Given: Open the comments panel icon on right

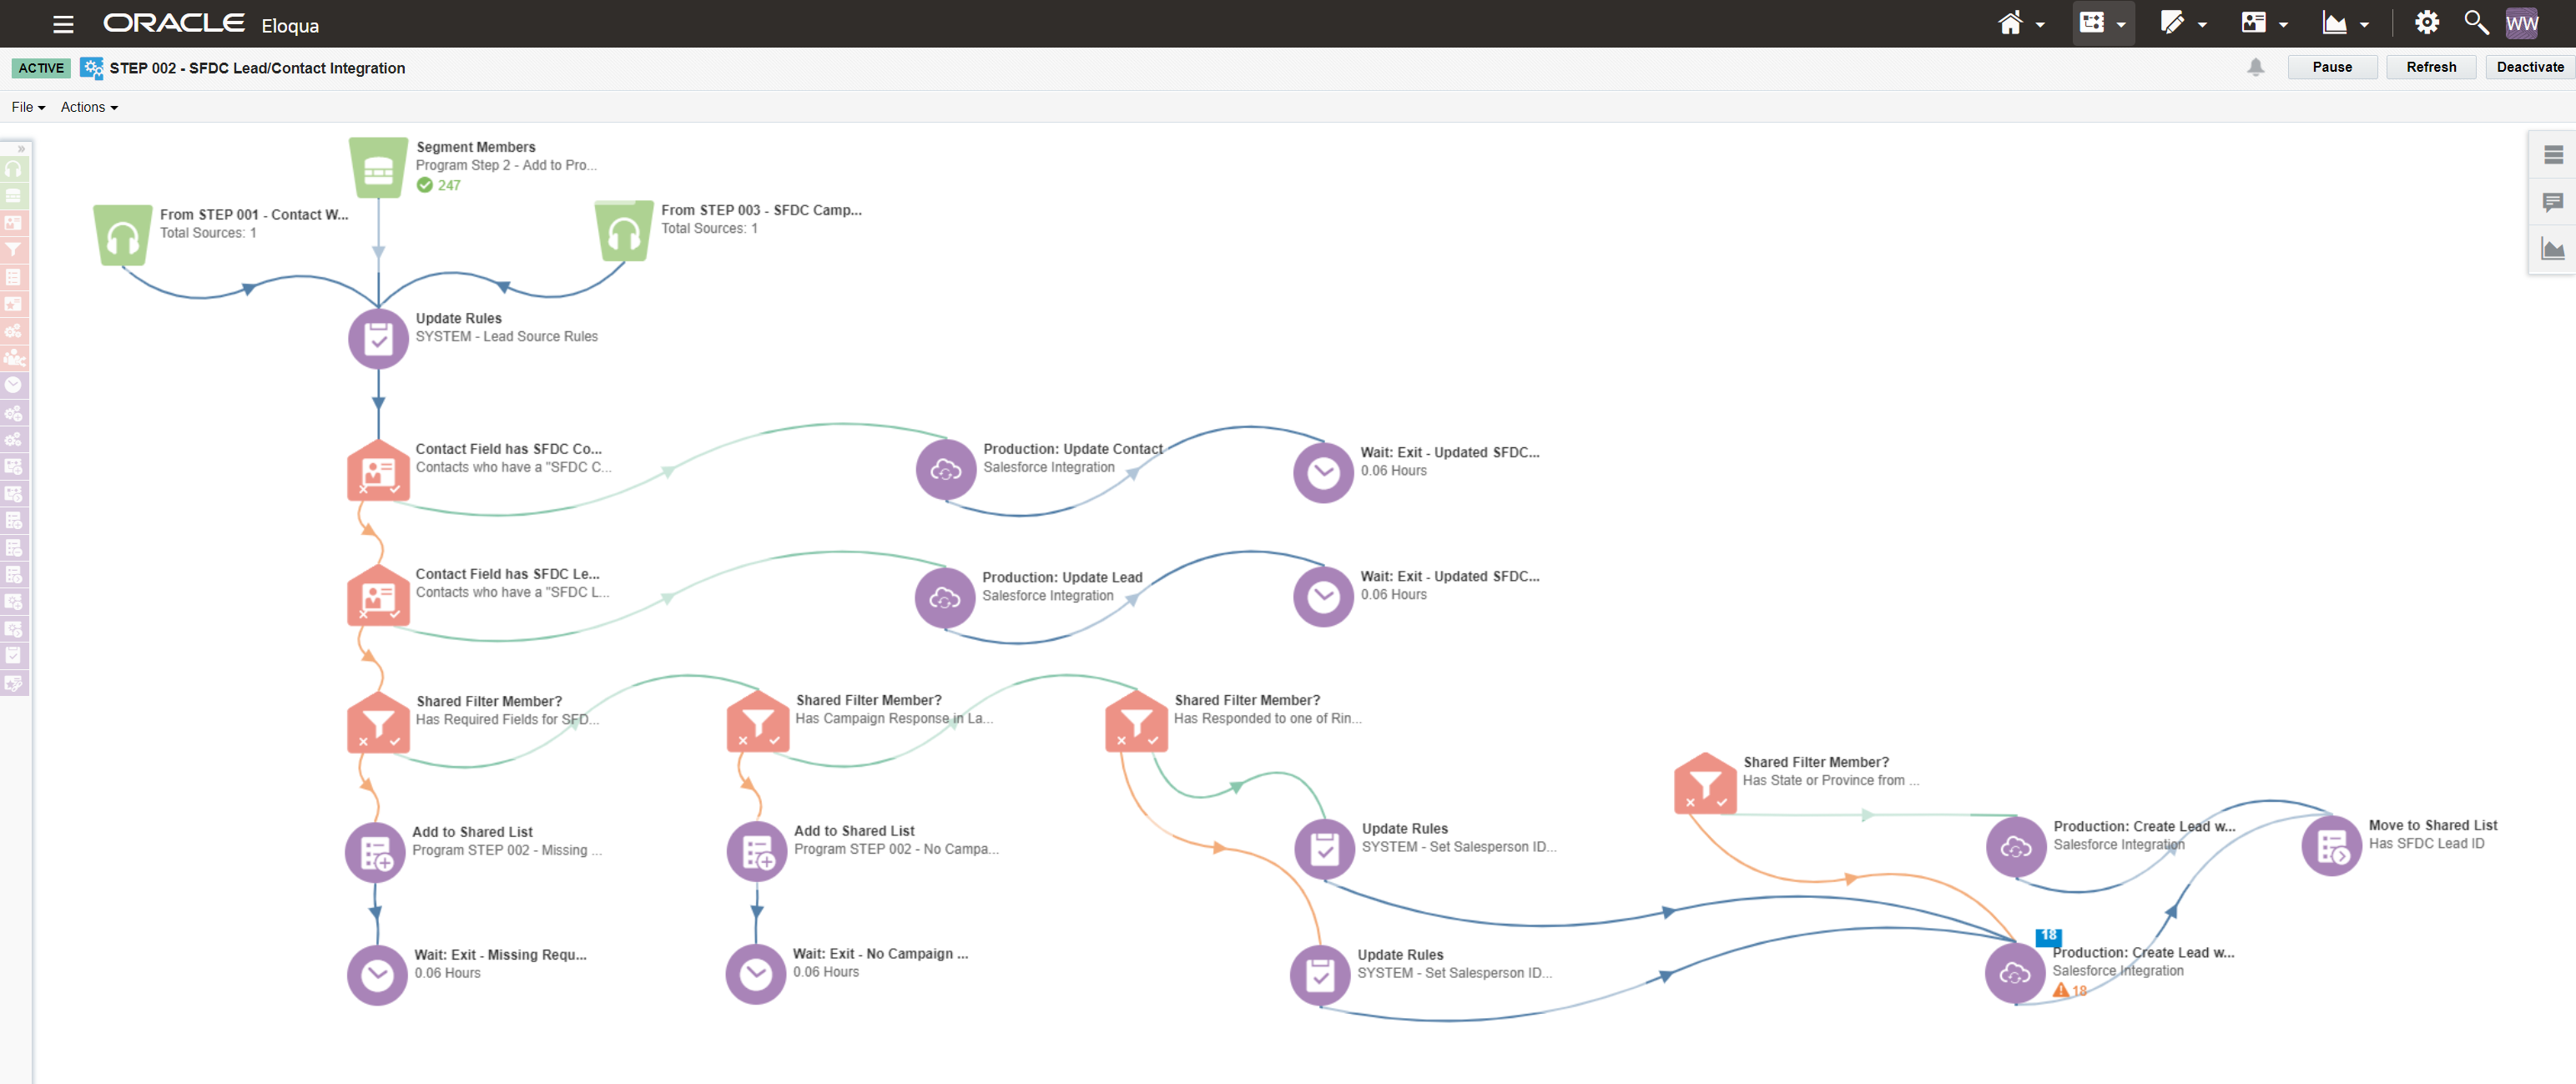Looking at the screenshot, I should 2552,203.
